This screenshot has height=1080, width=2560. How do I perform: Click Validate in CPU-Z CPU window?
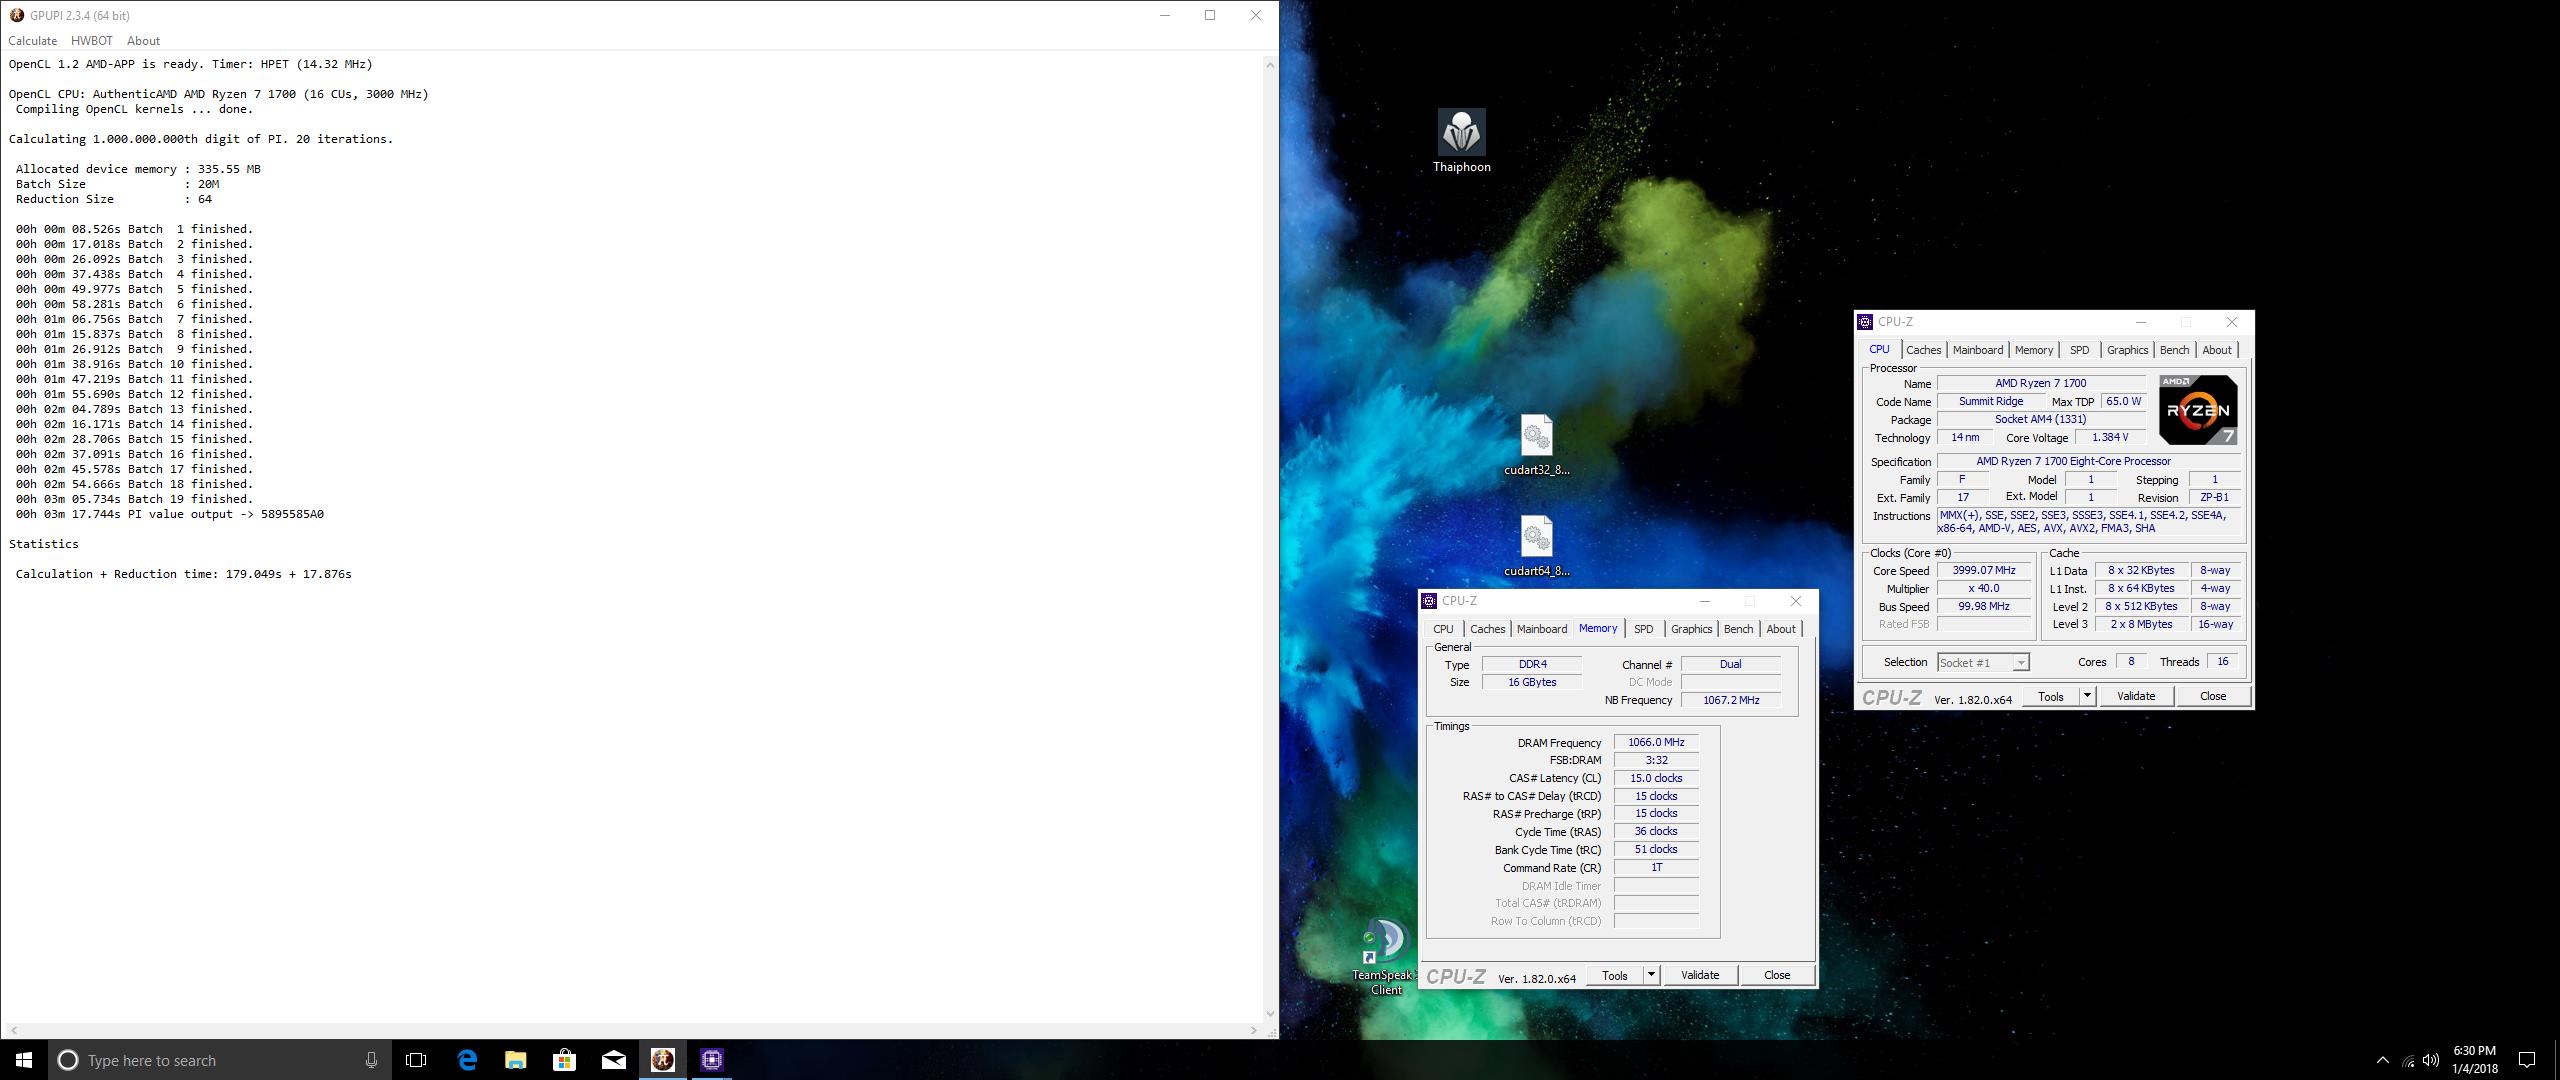click(2136, 696)
